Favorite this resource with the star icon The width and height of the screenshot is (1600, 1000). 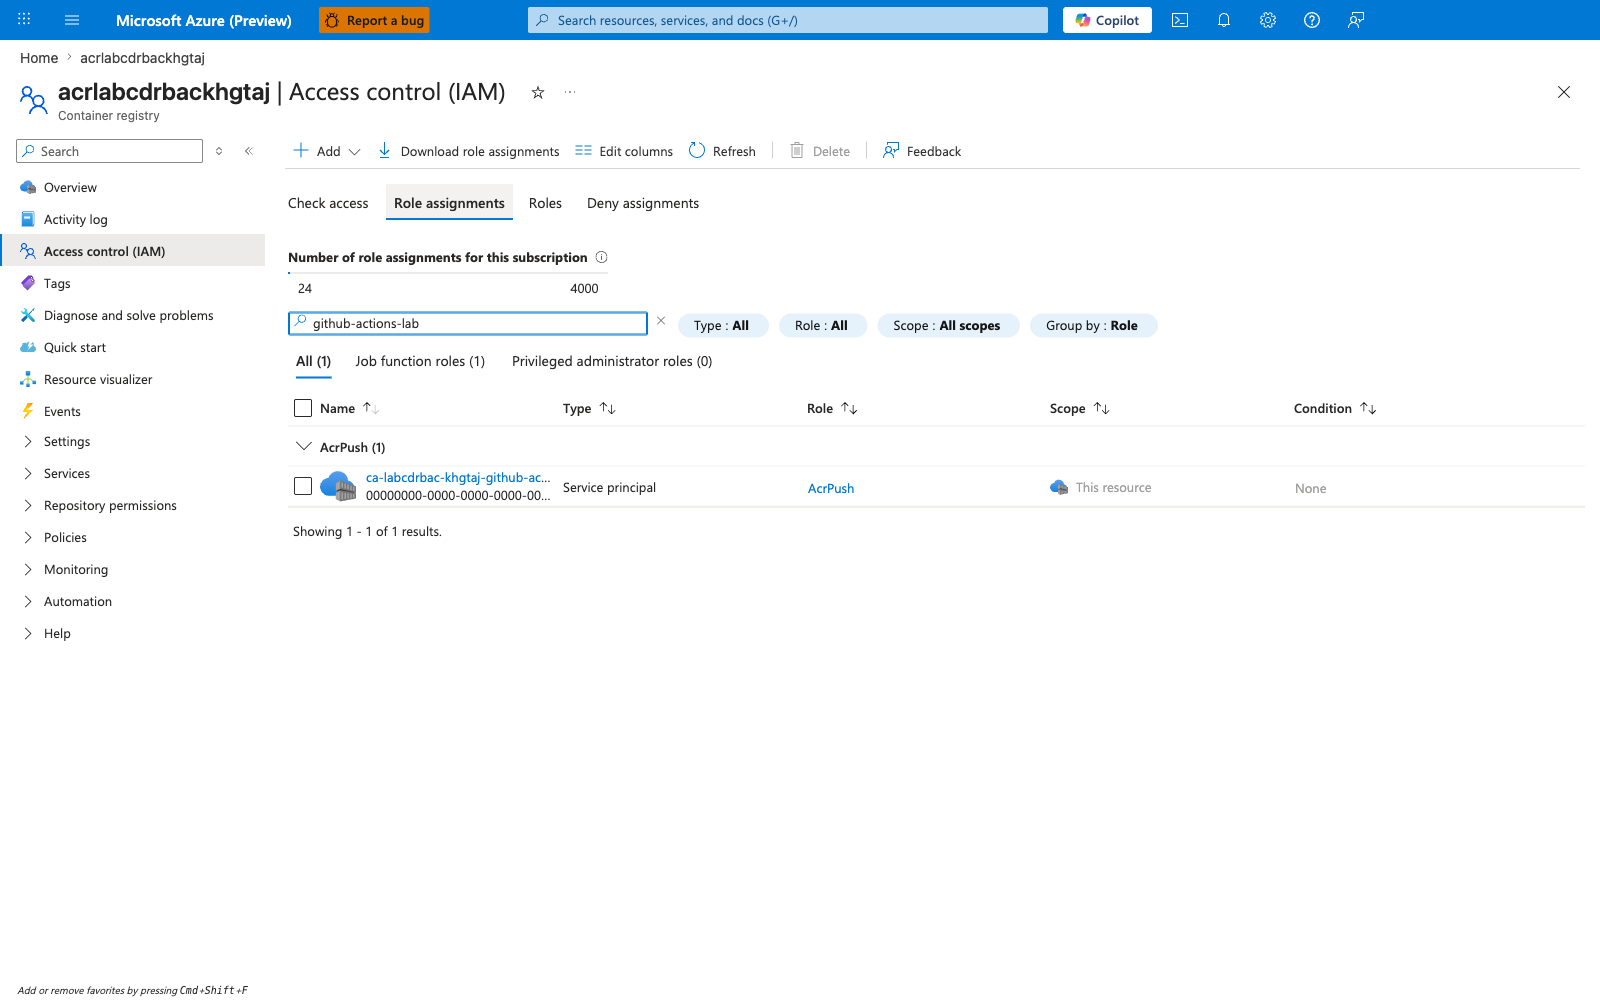tap(538, 92)
